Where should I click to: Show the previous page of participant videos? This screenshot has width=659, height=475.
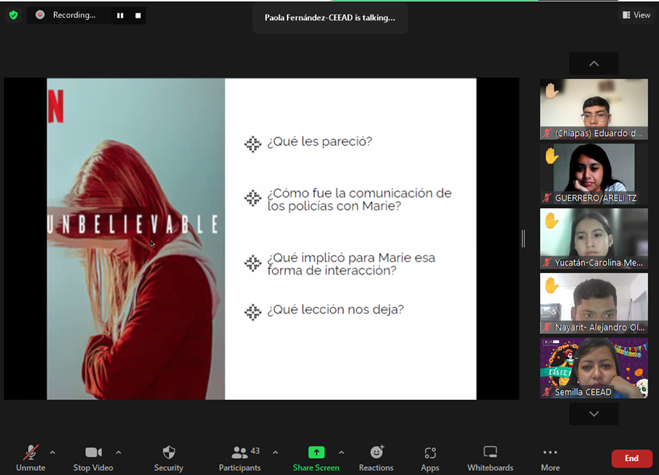(x=593, y=63)
